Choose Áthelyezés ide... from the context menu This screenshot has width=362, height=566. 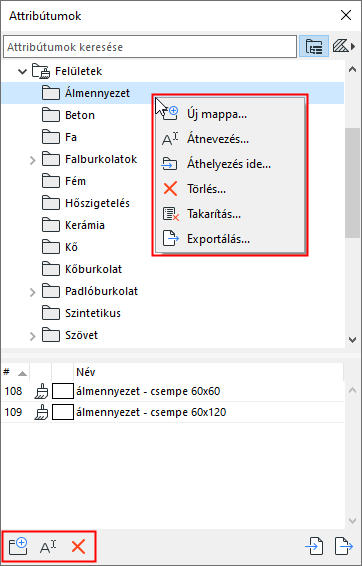pyautogui.click(x=230, y=164)
